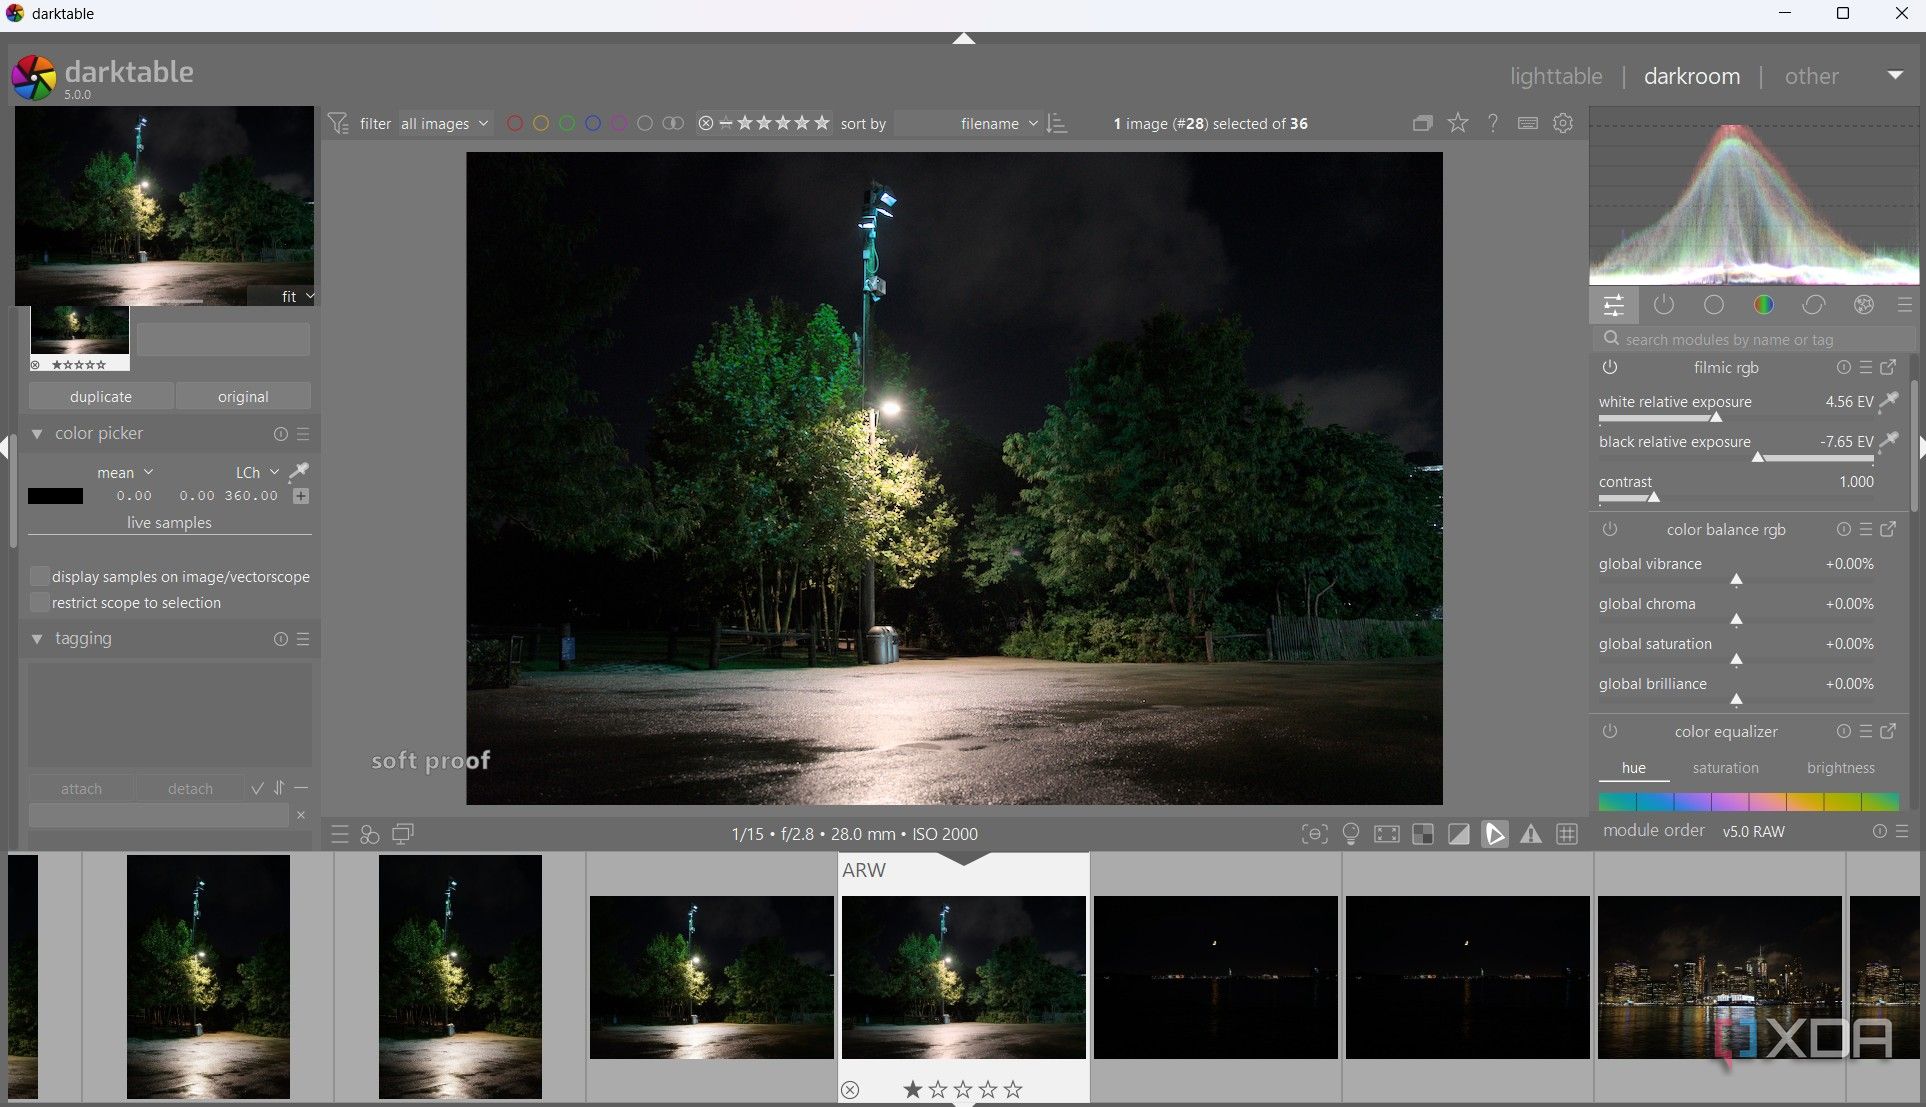This screenshot has width=1926, height=1107.
Task: Check restrict scope to selection
Action: pyautogui.click(x=40, y=602)
